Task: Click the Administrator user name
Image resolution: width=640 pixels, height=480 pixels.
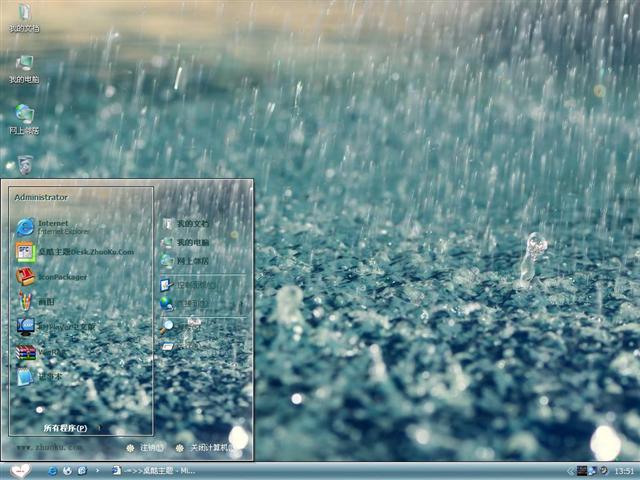Action: click(41, 197)
